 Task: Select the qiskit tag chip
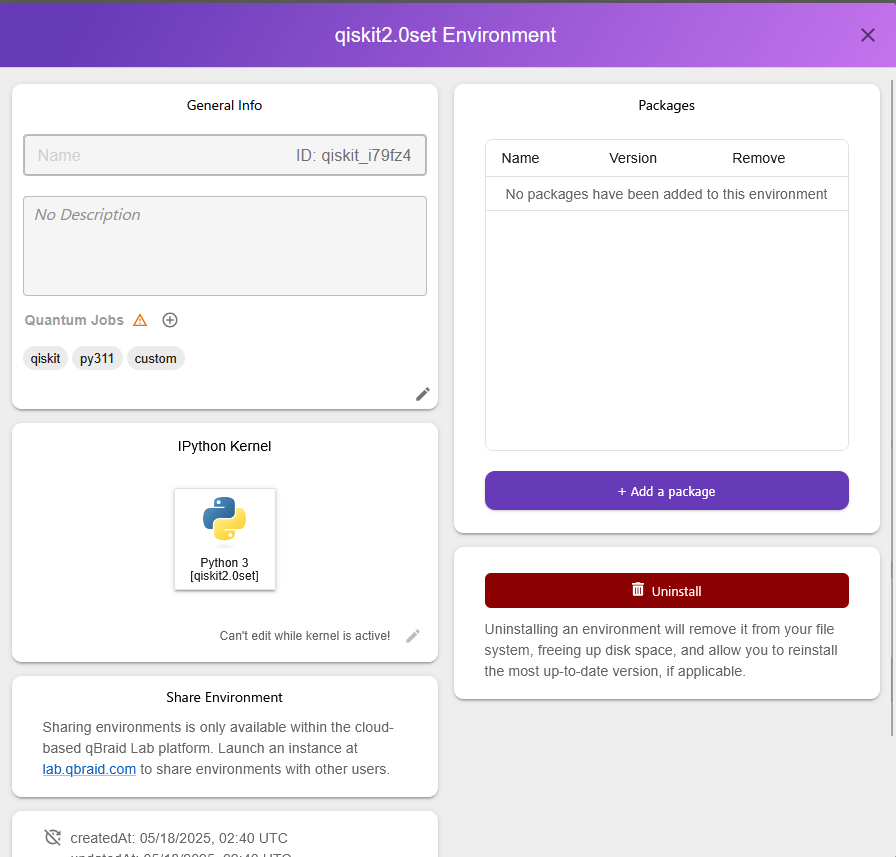coord(45,358)
